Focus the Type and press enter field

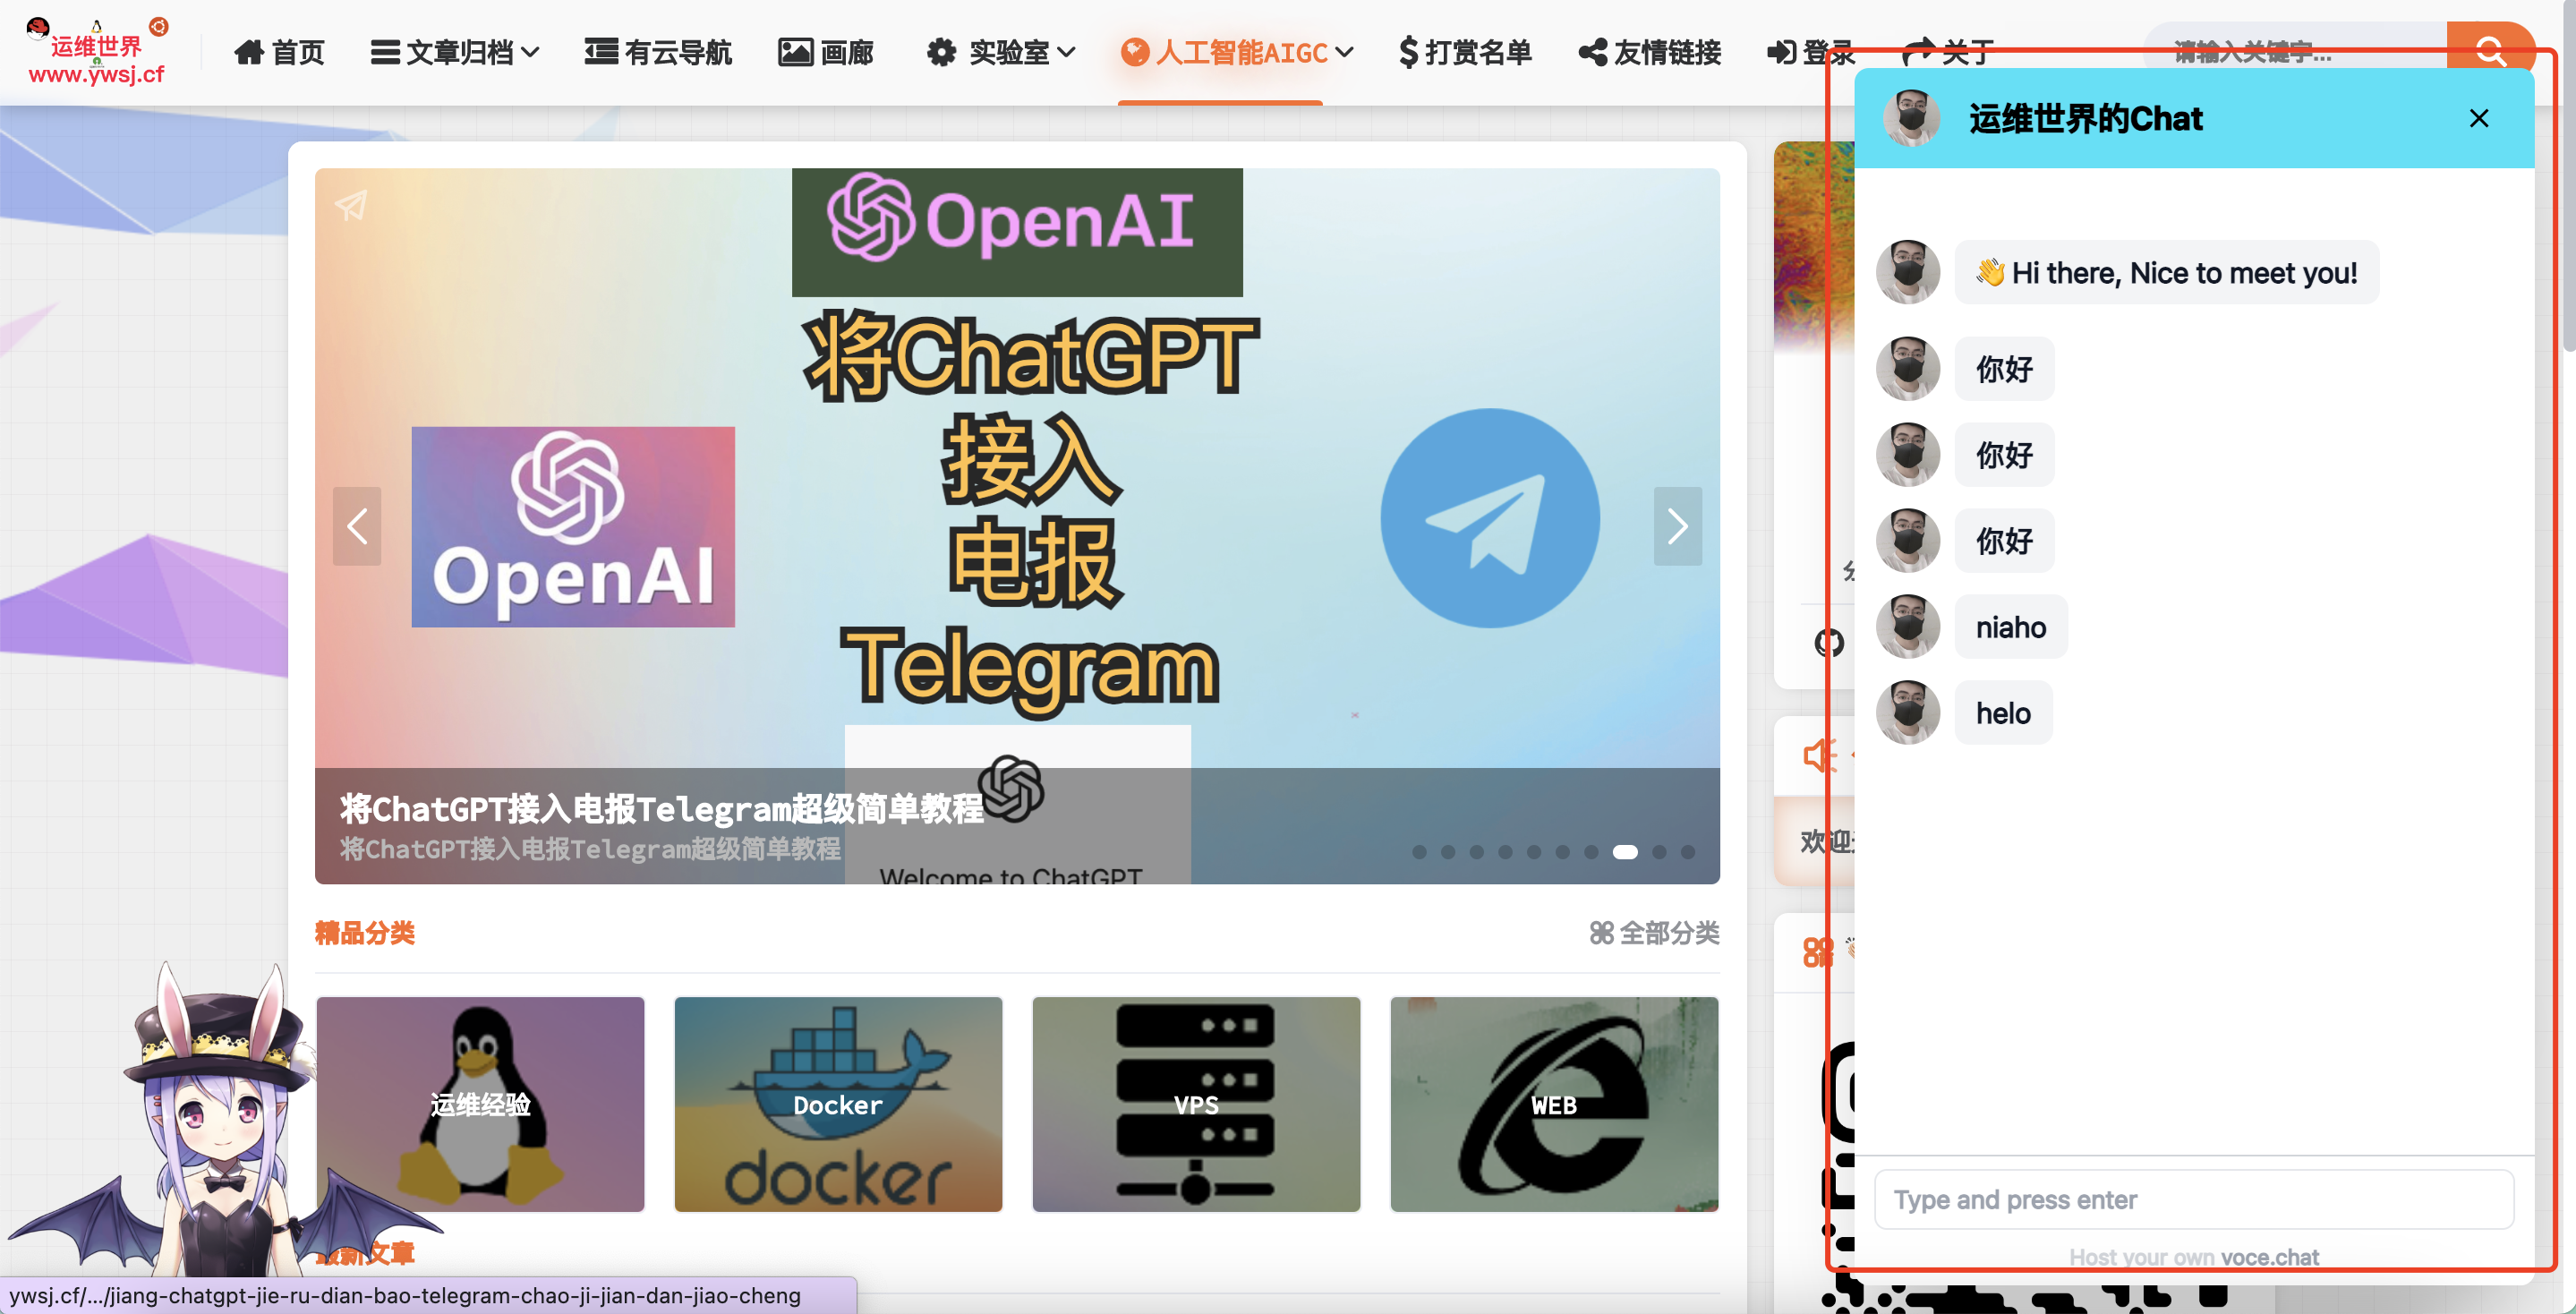pyautogui.click(x=2193, y=1199)
